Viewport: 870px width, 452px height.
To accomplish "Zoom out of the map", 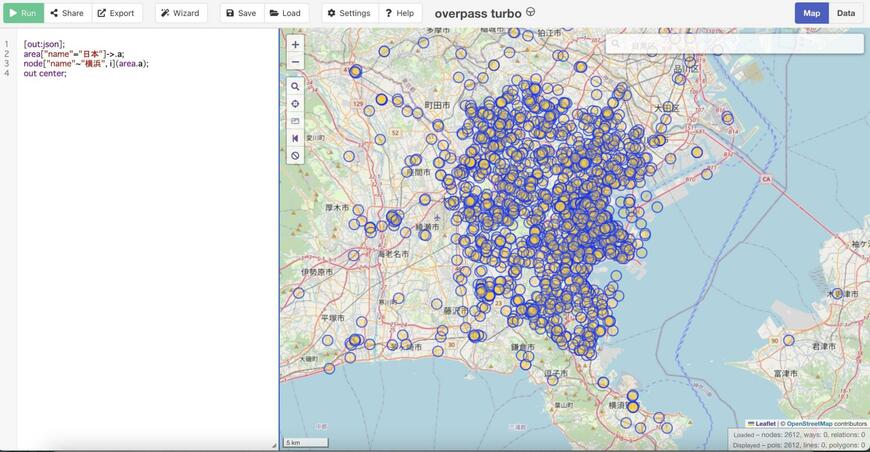I will tap(295, 62).
